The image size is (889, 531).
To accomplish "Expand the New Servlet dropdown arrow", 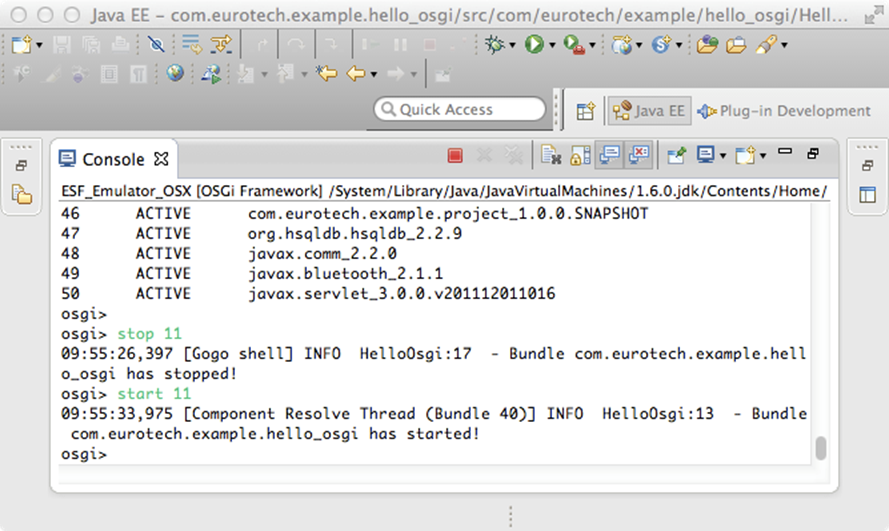I will click(679, 45).
